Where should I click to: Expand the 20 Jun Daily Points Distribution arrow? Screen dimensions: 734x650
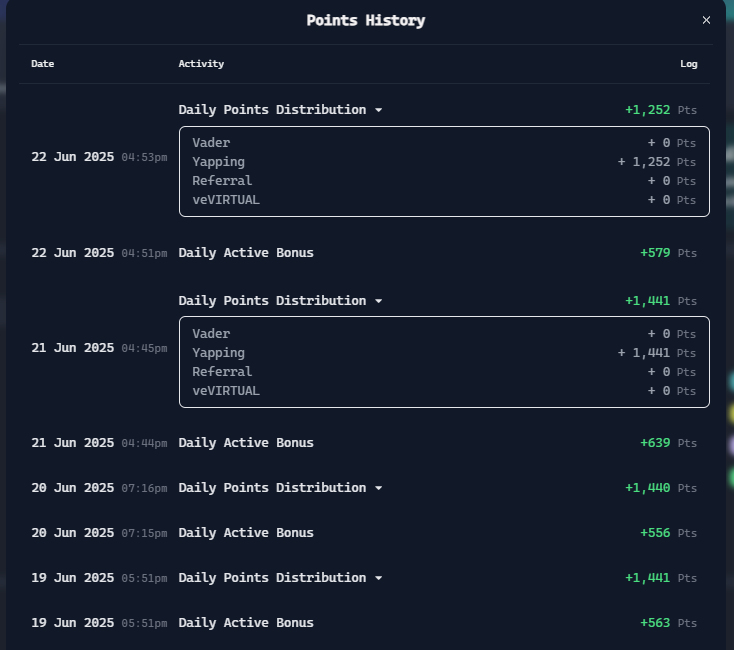click(379, 488)
